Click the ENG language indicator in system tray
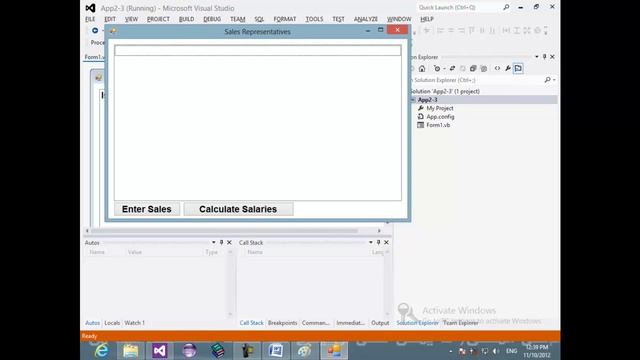 tap(511, 351)
